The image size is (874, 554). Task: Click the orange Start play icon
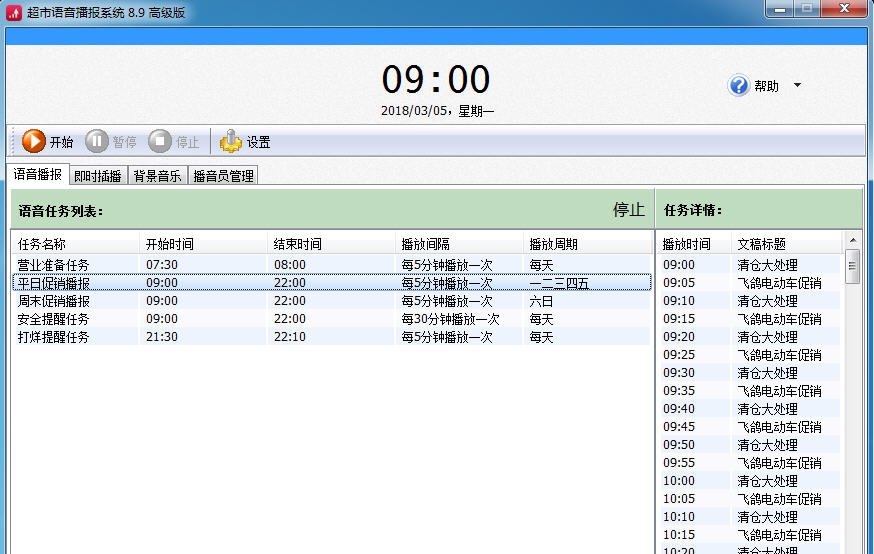tap(34, 142)
